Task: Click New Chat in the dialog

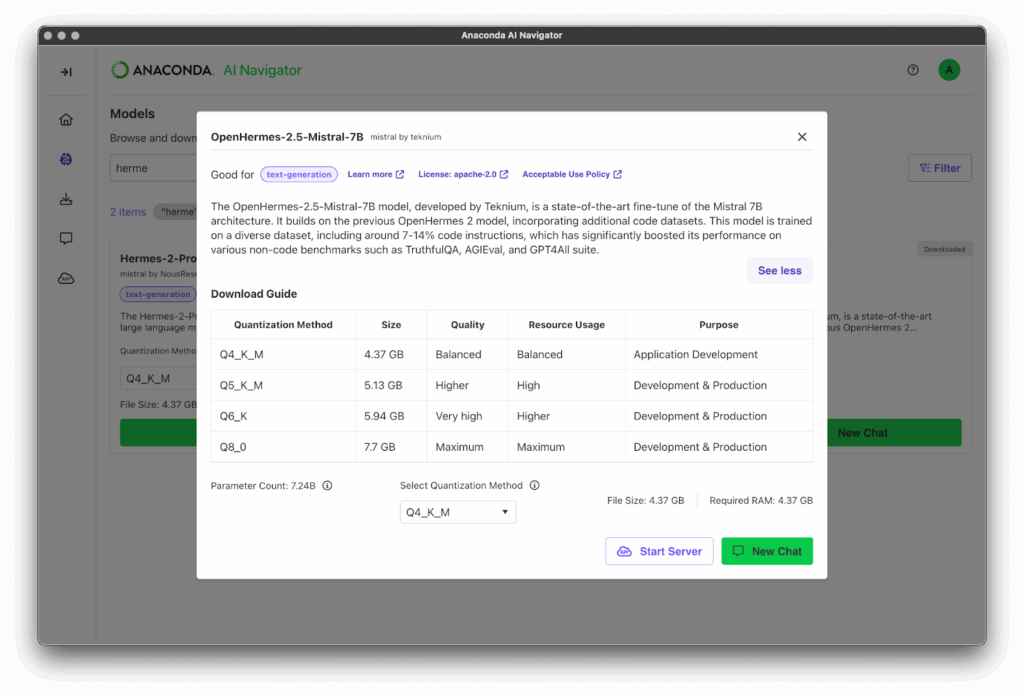Action: pyautogui.click(x=767, y=551)
